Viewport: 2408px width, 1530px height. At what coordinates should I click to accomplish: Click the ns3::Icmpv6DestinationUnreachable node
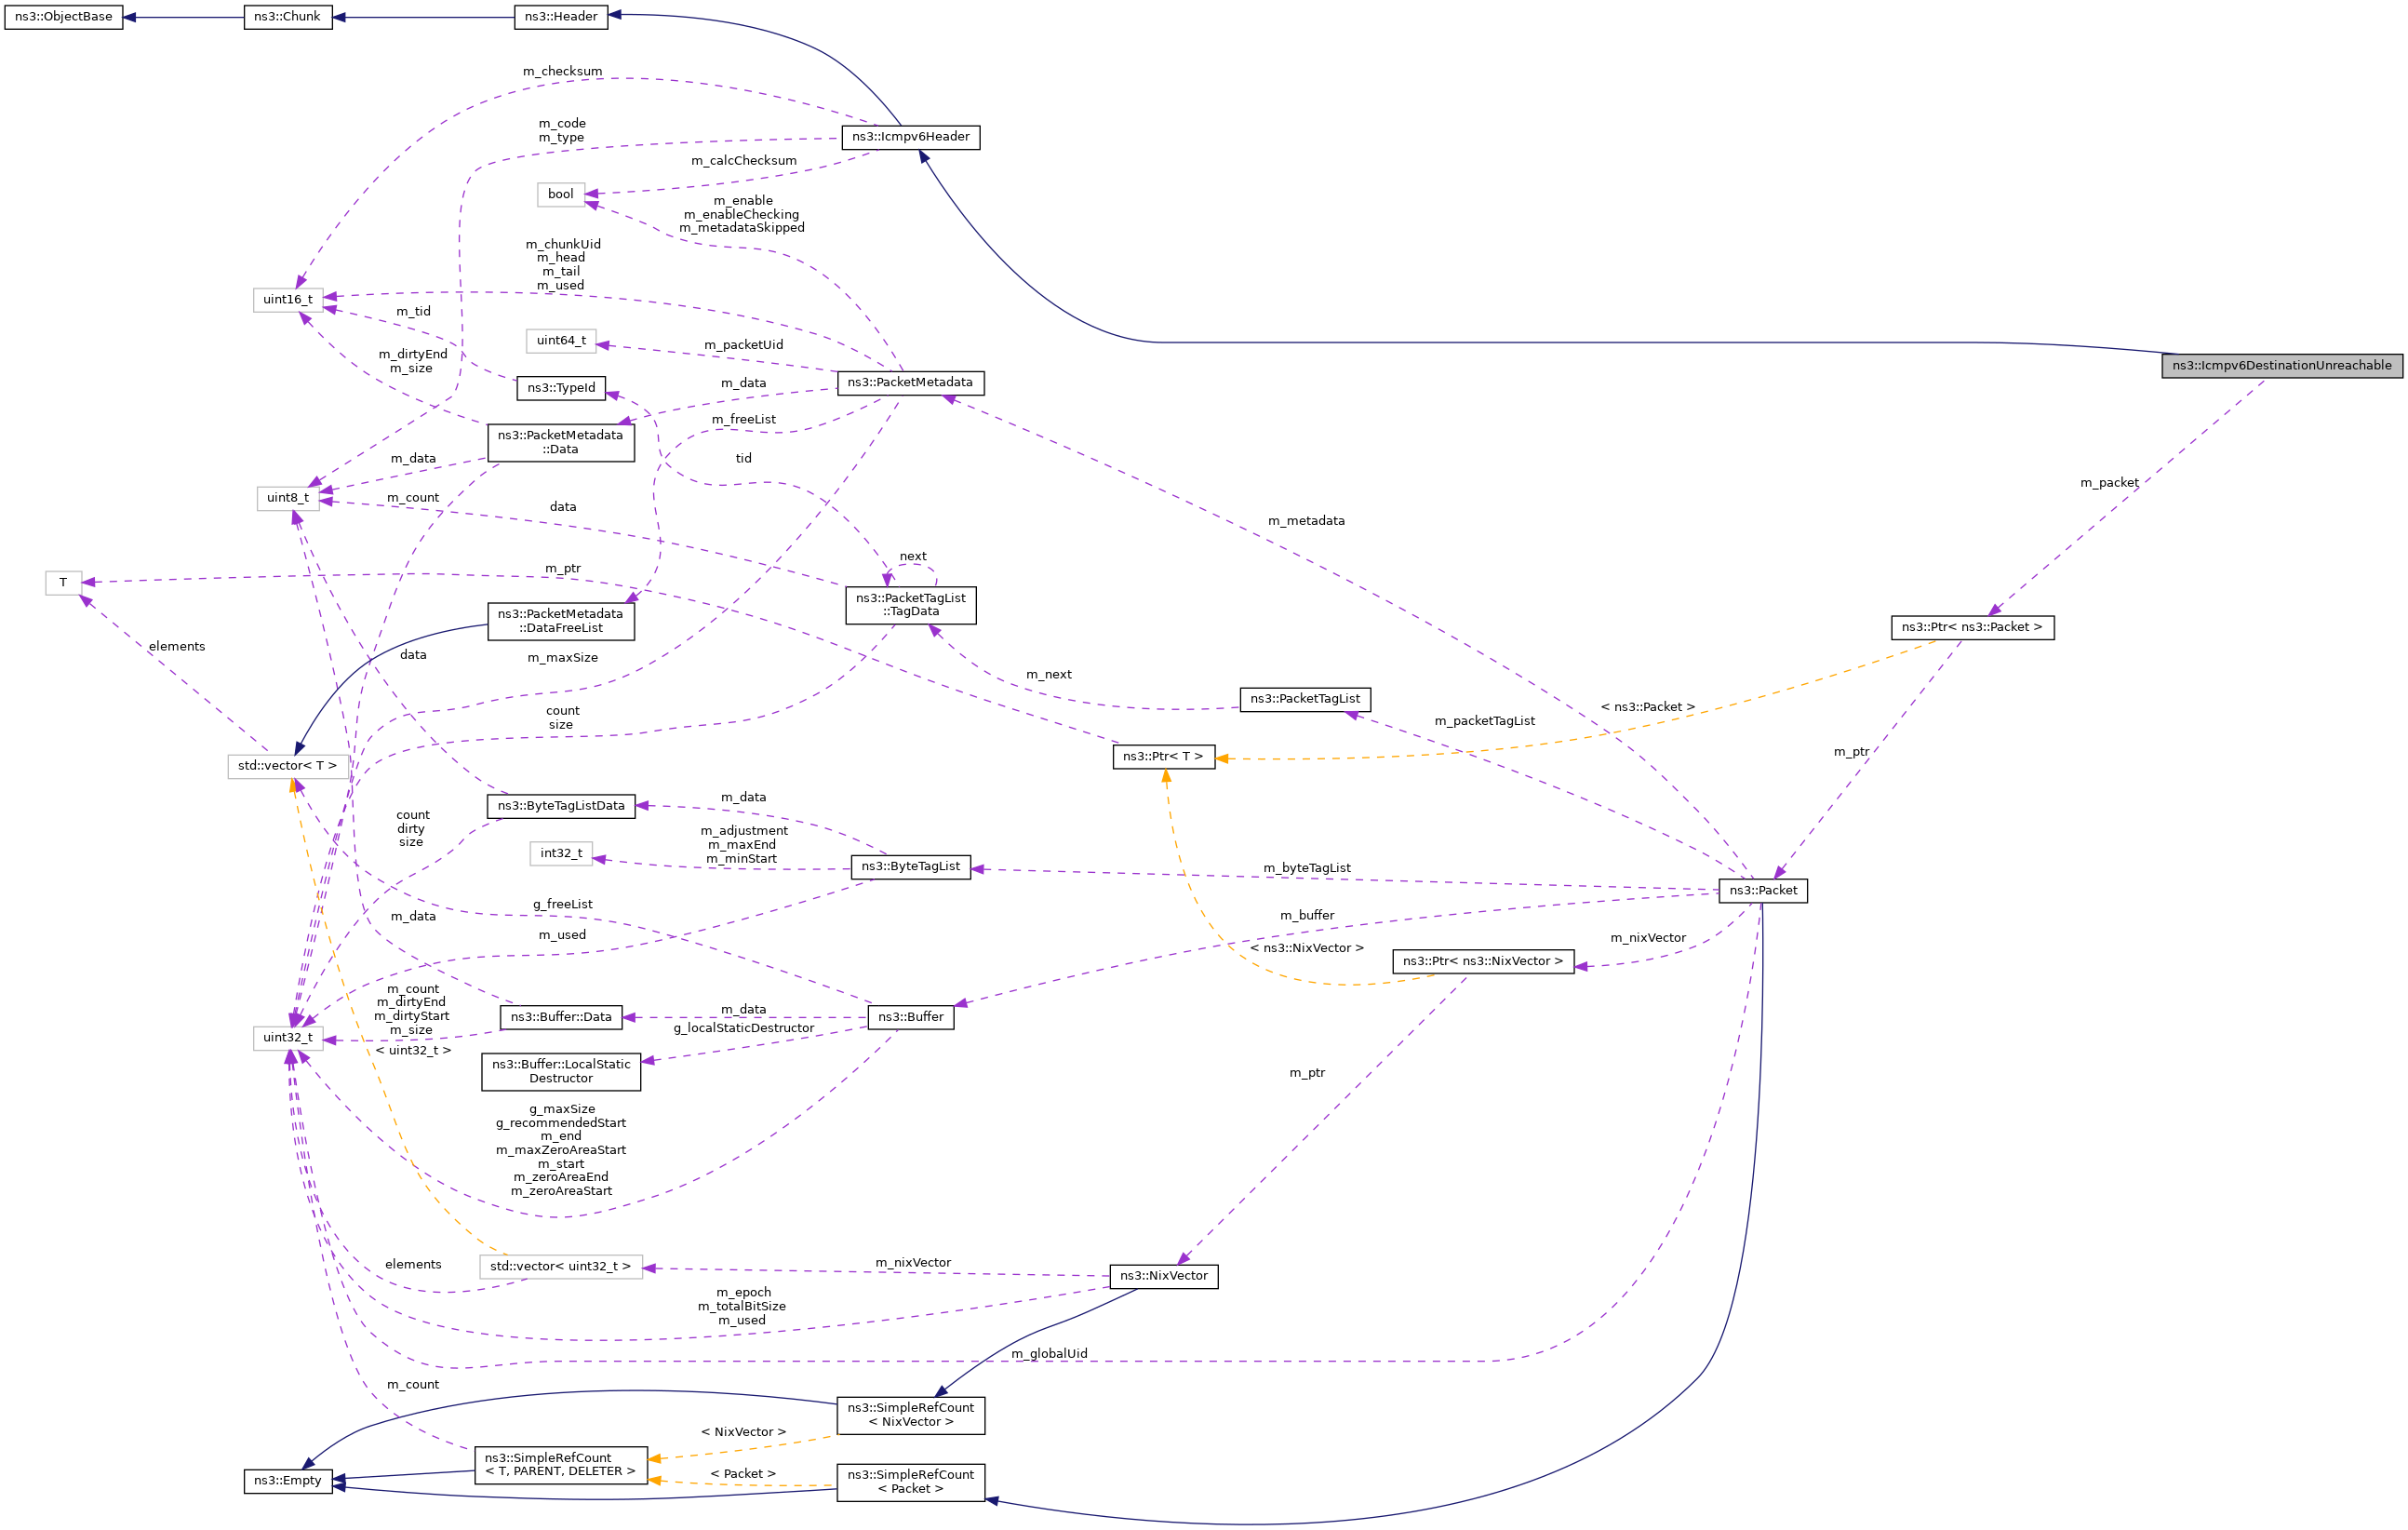point(2282,366)
